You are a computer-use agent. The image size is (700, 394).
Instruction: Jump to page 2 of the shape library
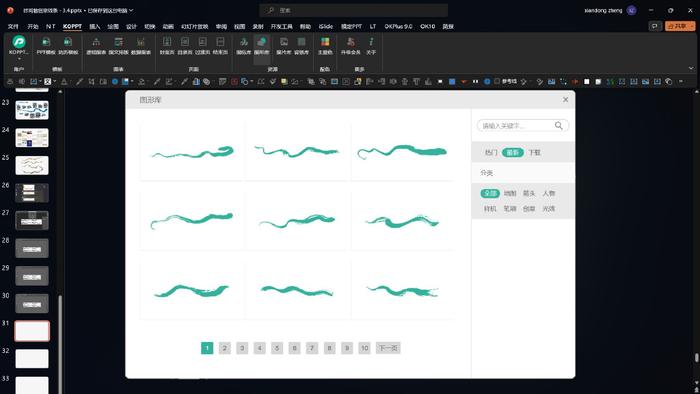[225, 348]
